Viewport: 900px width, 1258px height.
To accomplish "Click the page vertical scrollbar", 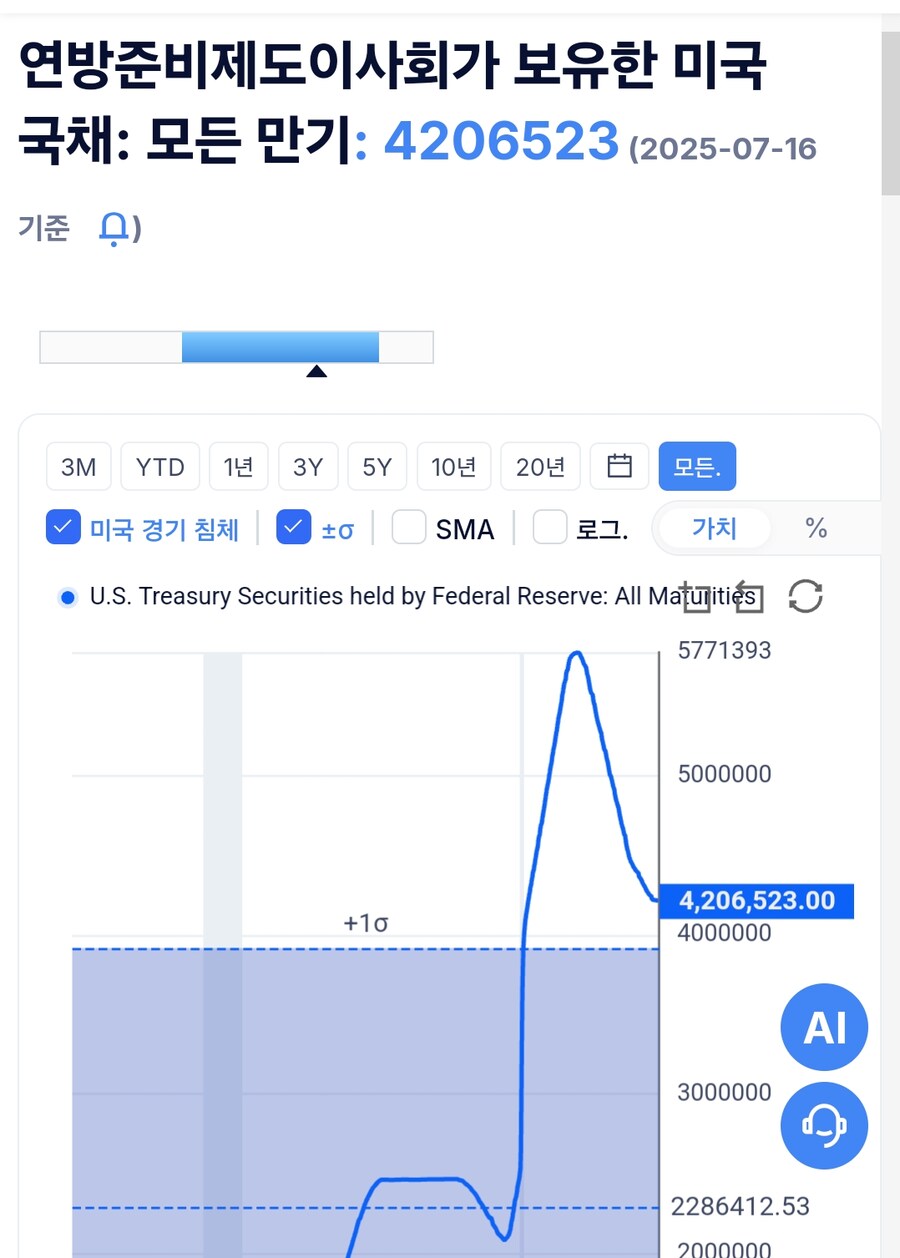I will point(890,110).
